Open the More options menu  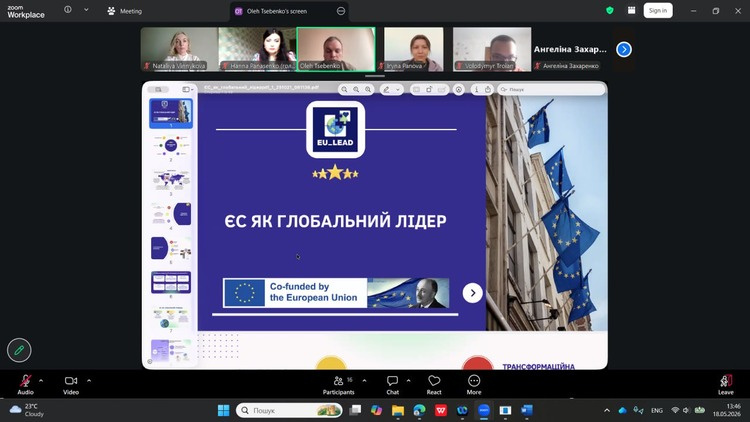pyautogui.click(x=474, y=384)
